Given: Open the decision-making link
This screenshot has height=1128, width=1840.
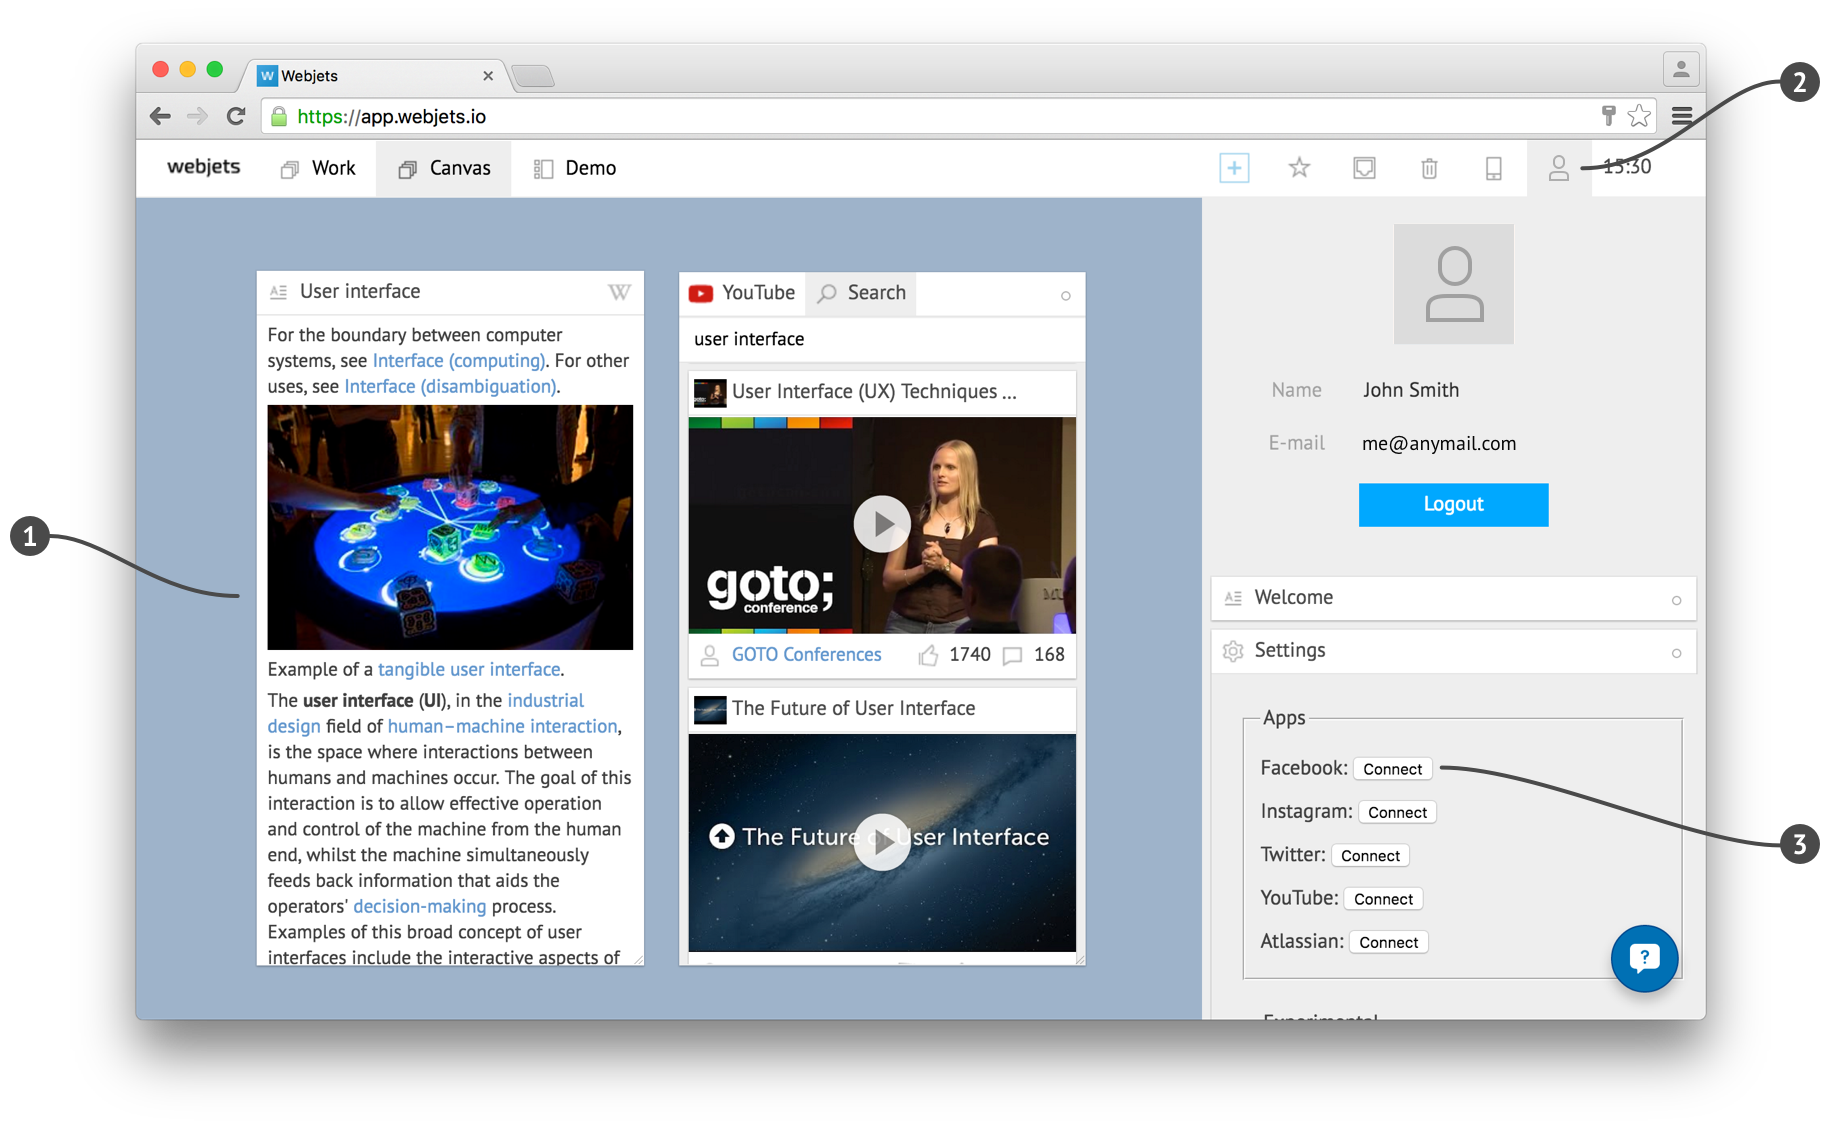Looking at the screenshot, I should [419, 907].
